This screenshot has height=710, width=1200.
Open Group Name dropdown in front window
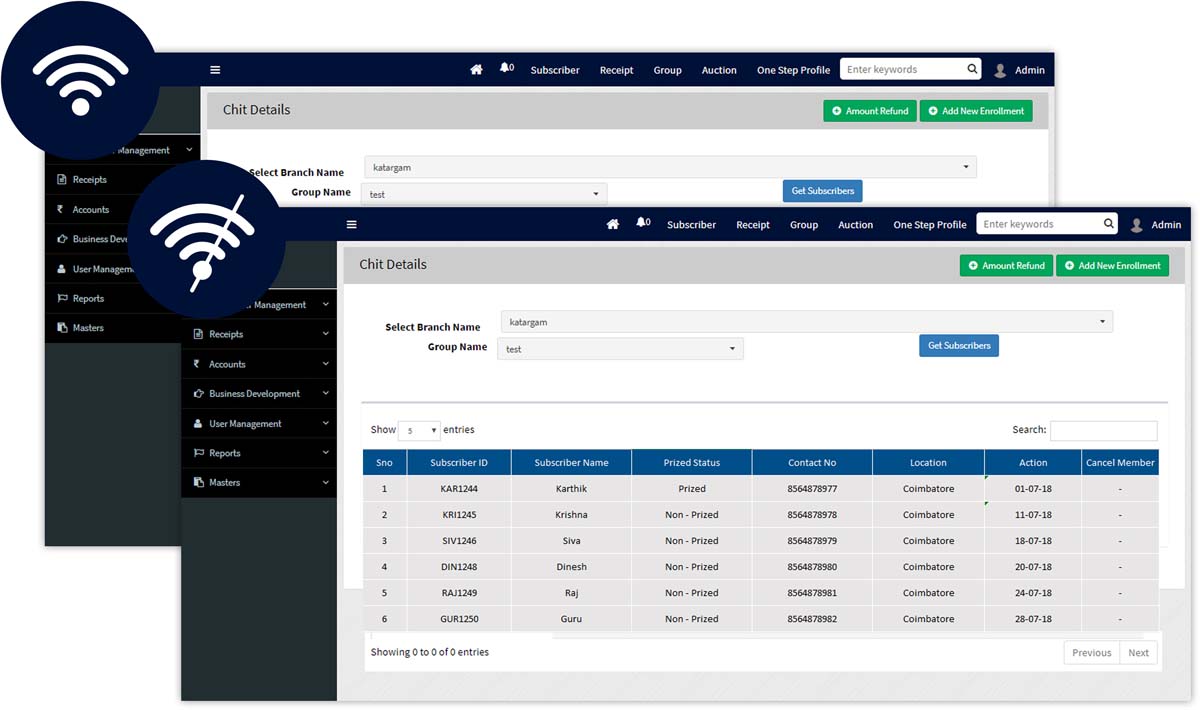pos(620,349)
